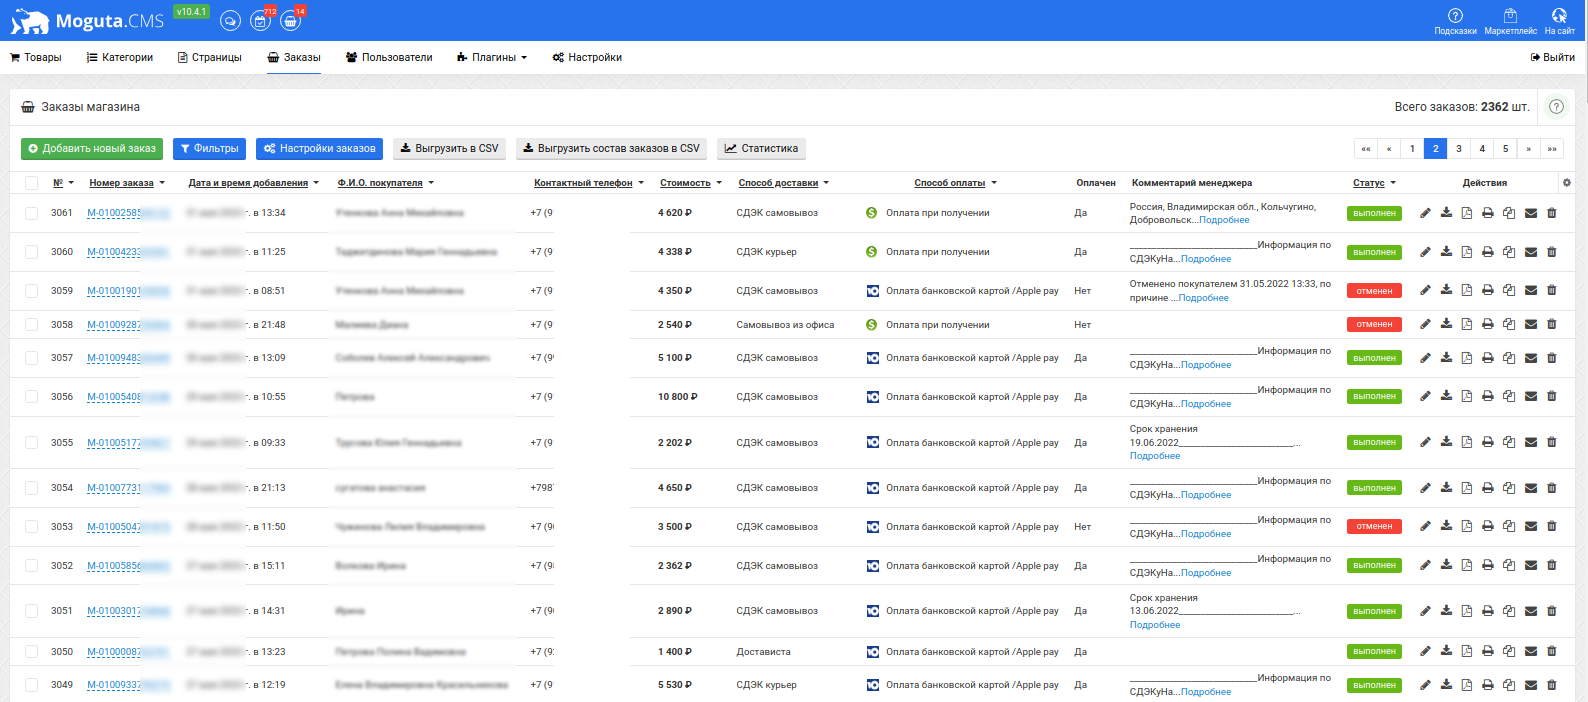Screen dimensions: 1588x702
Task: Check the checkbox for order 3050
Action: (31, 652)
